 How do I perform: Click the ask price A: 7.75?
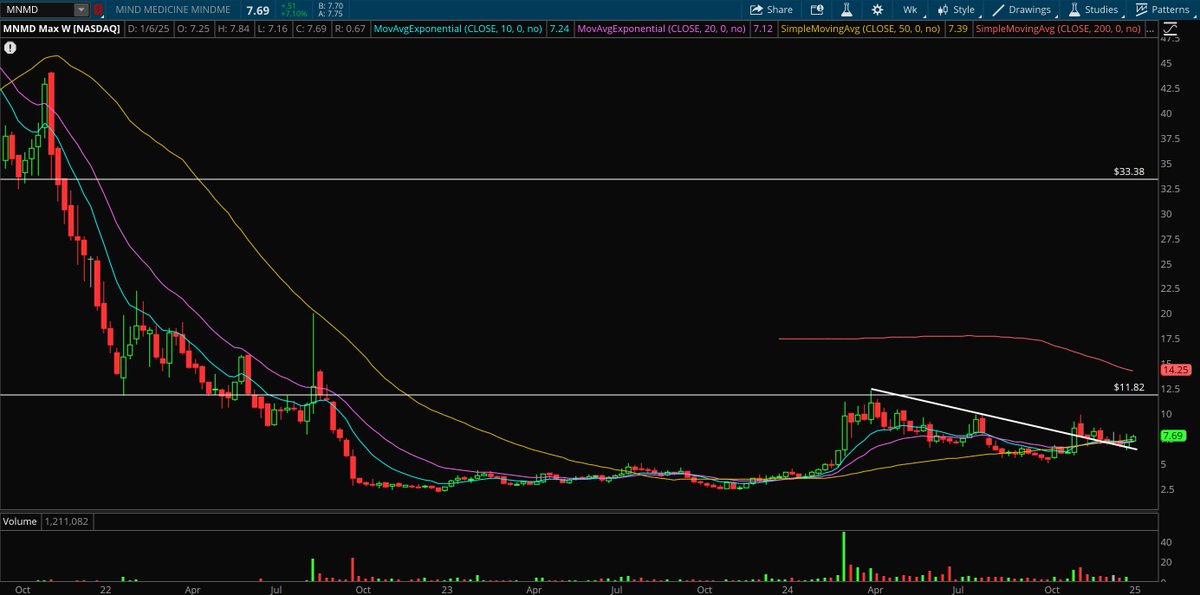click(x=329, y=14)
